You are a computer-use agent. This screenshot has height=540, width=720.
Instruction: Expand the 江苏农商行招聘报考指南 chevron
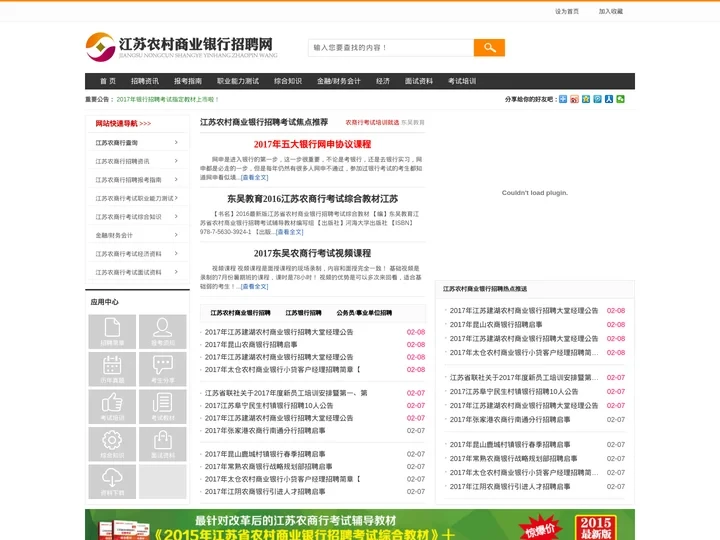[176, 180]
